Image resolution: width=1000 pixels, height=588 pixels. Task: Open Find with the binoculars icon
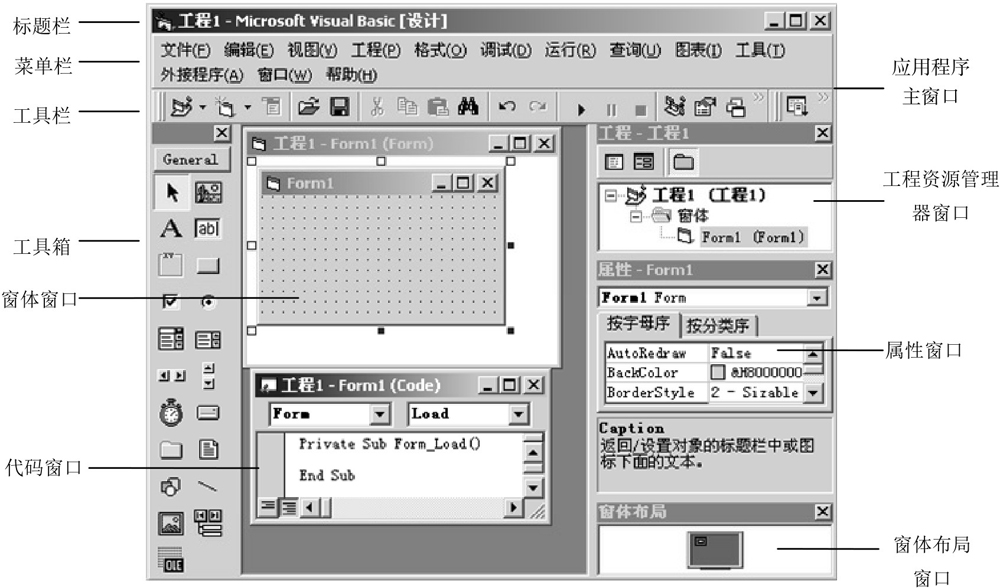(x=468, y=107)
